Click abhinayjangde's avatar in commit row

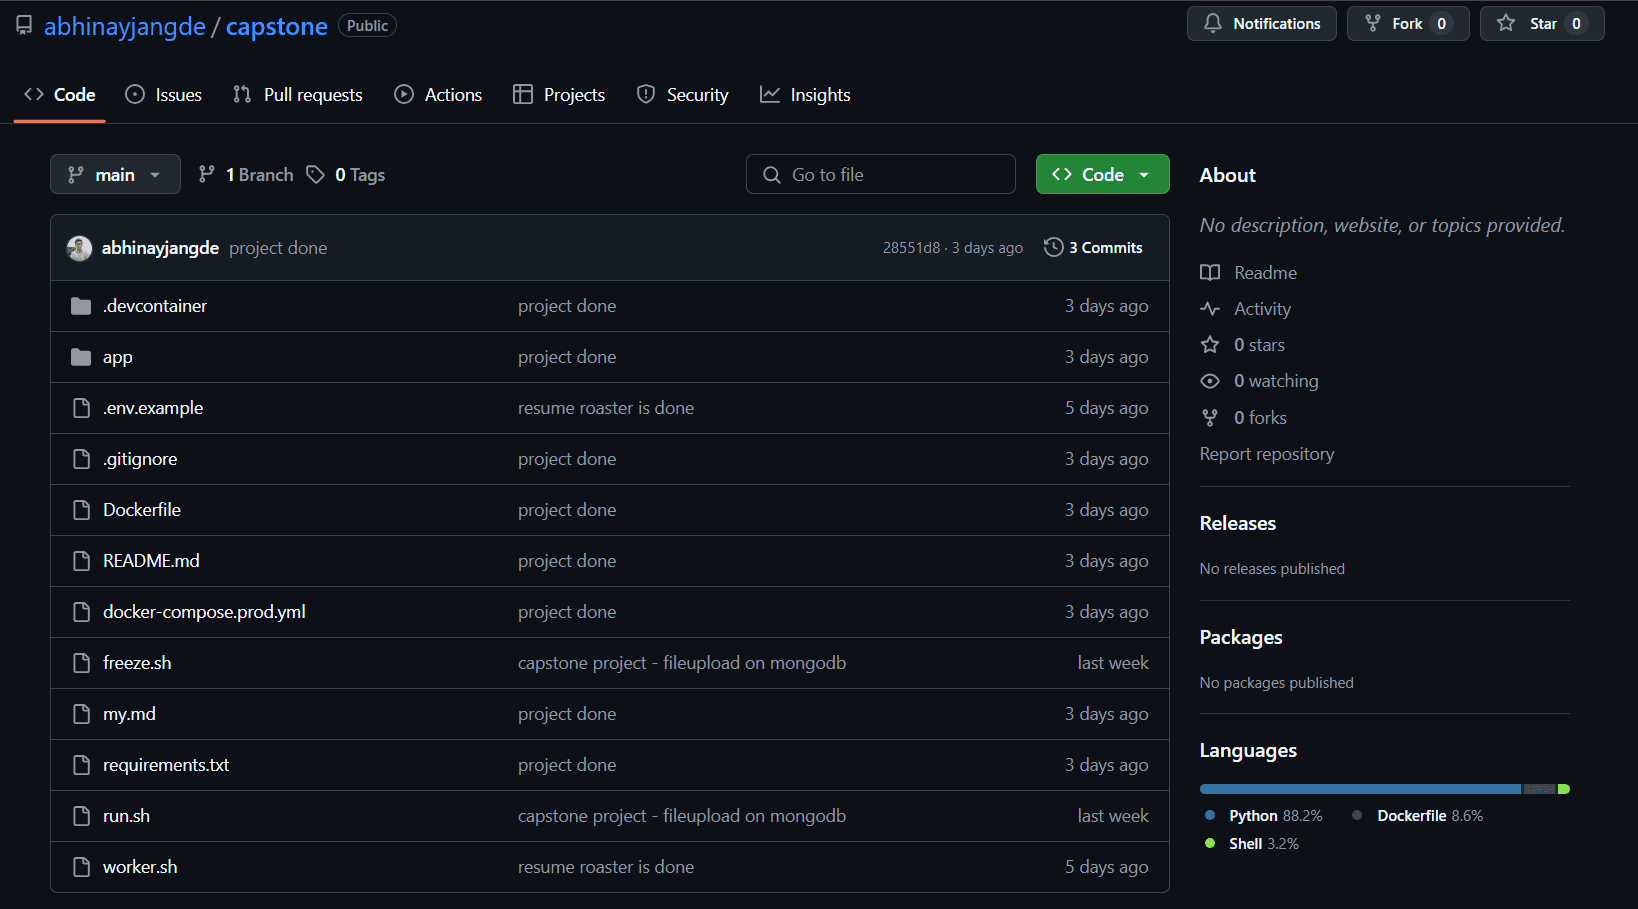tap(79, 248)
